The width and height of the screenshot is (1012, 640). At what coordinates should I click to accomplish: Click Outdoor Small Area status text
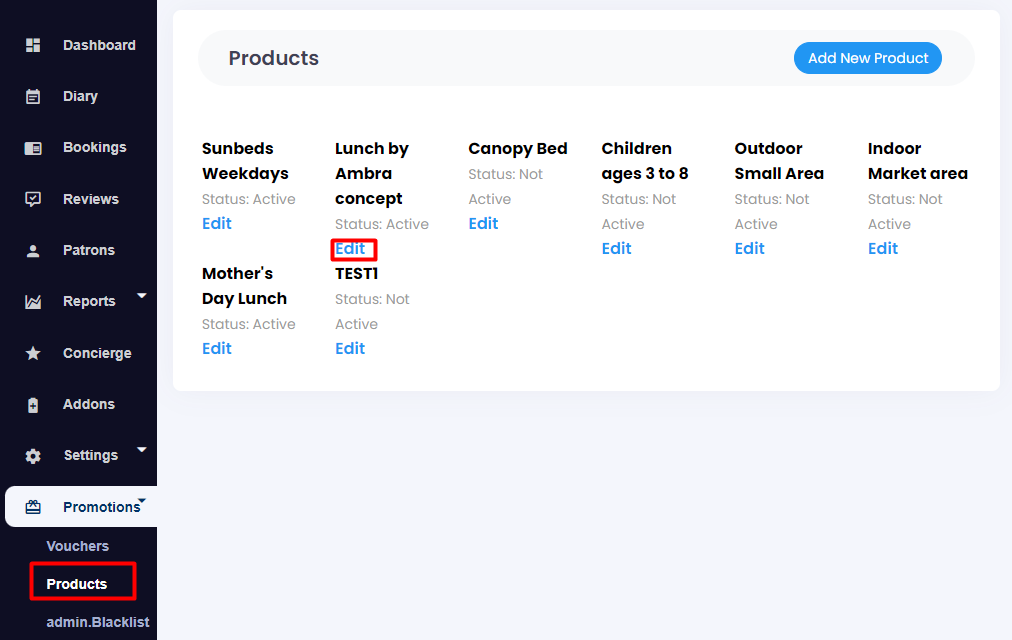771,212
